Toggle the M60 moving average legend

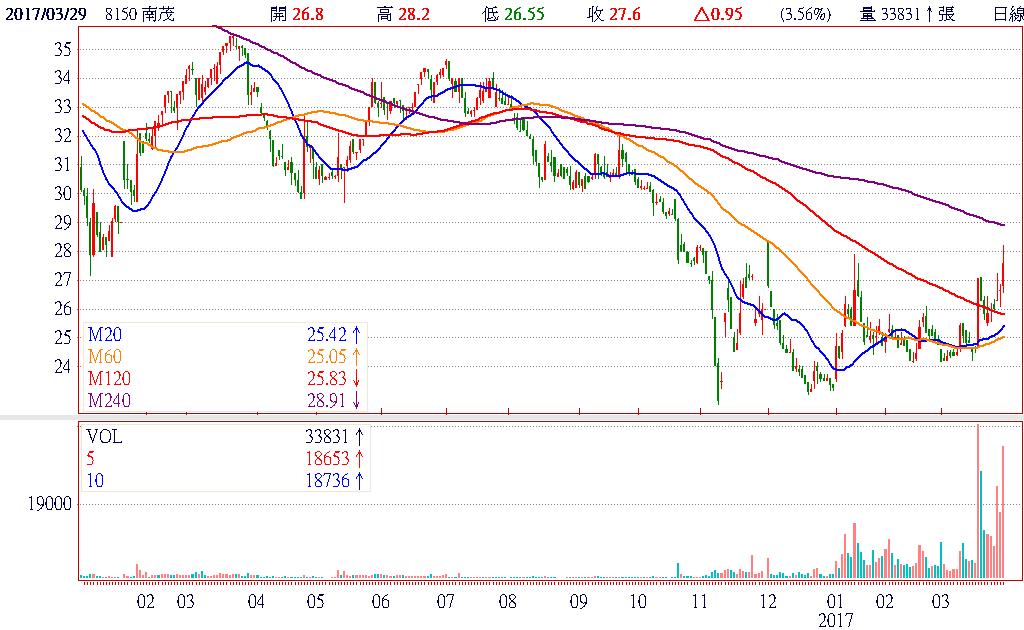106,356
